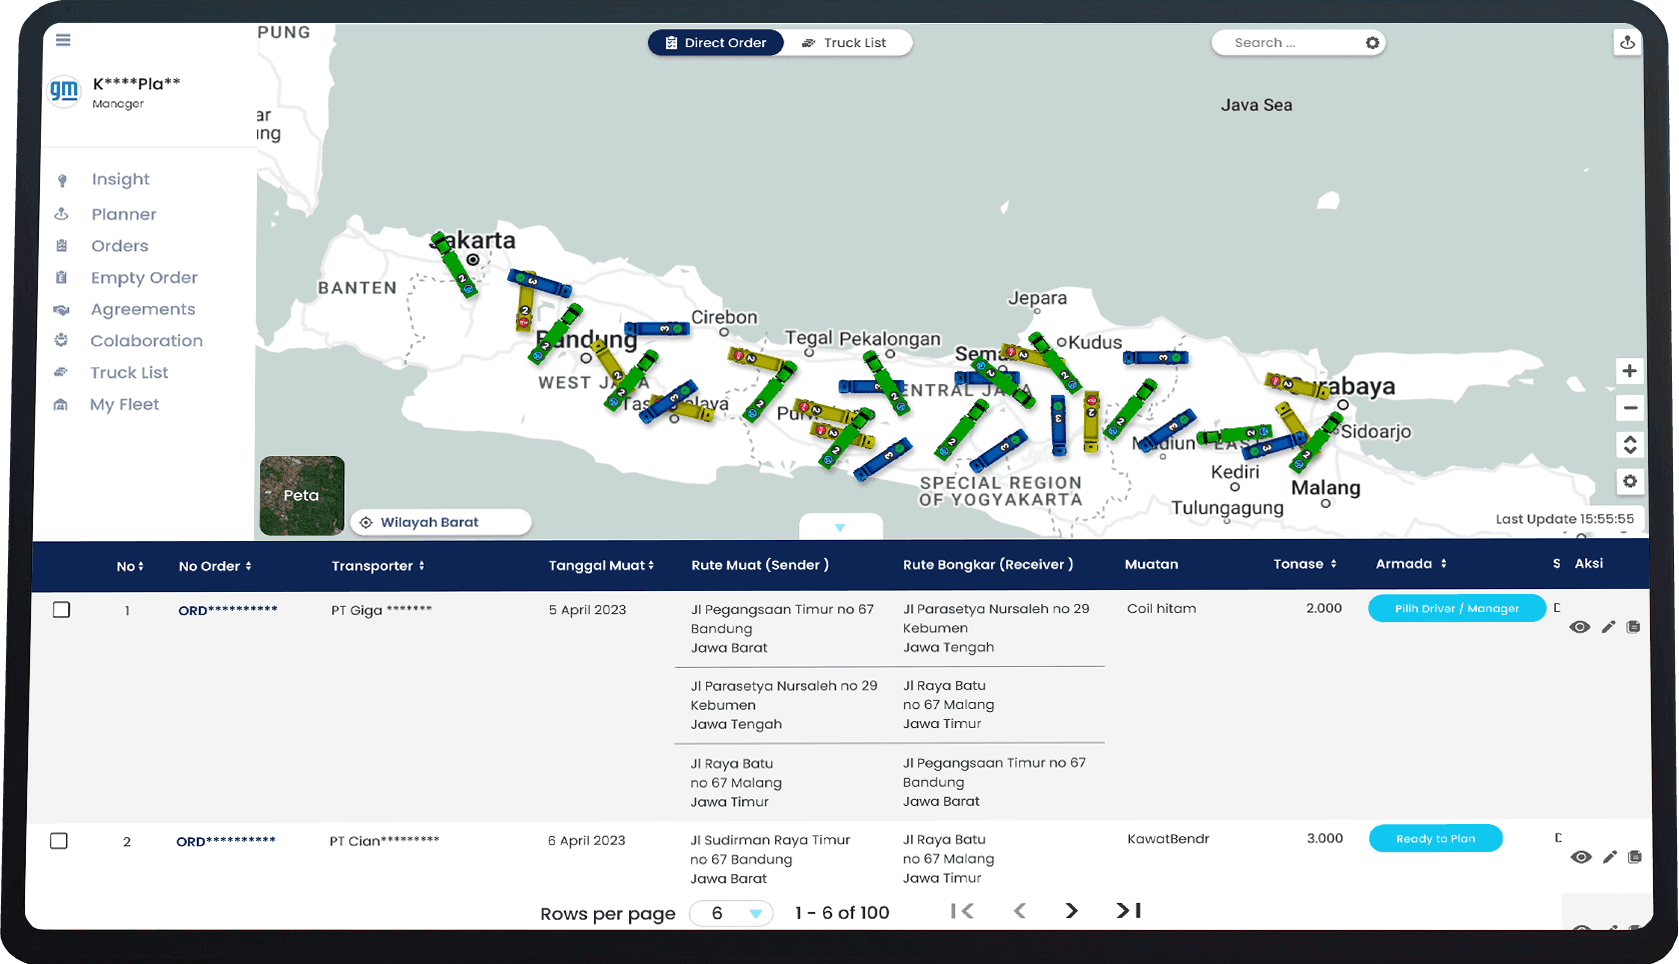The image size is (1679, 964).
Task: Click the 1 - 6 of 100 page count
Action: pos(842,913)
